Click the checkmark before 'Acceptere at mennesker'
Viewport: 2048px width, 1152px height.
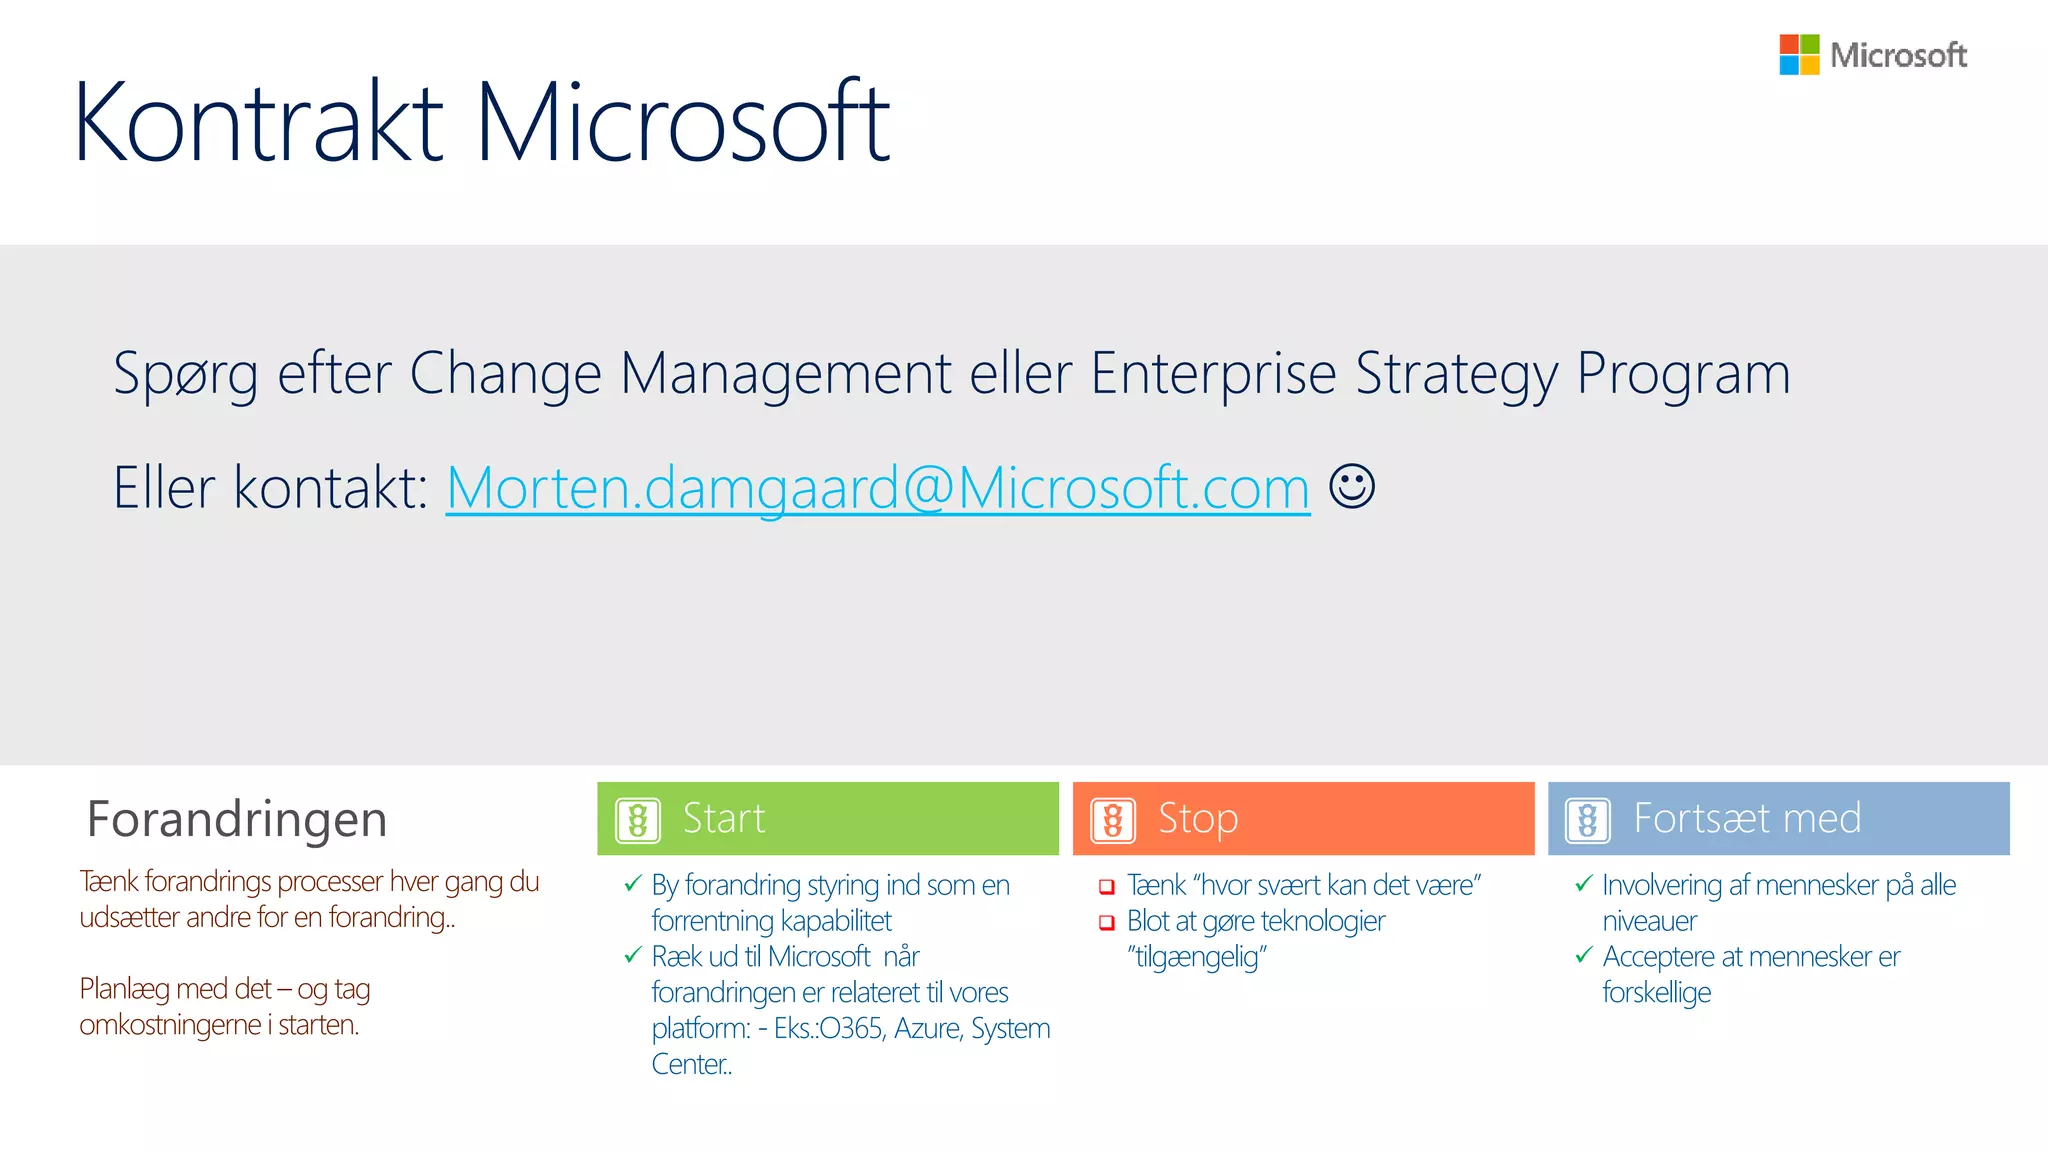(1583, 956)
